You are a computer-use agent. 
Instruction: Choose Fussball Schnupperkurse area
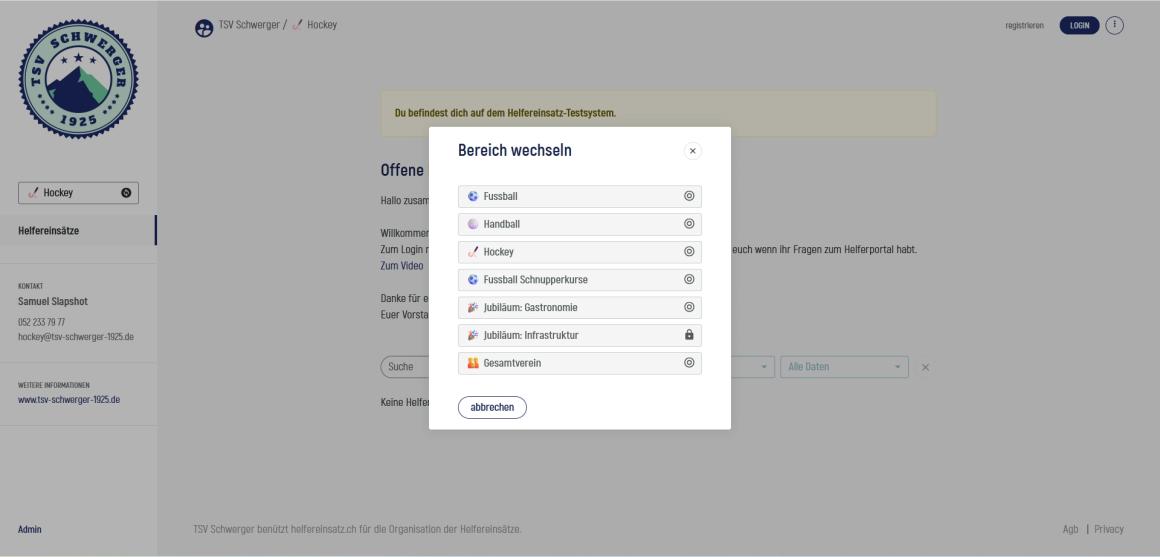[579, 280]
